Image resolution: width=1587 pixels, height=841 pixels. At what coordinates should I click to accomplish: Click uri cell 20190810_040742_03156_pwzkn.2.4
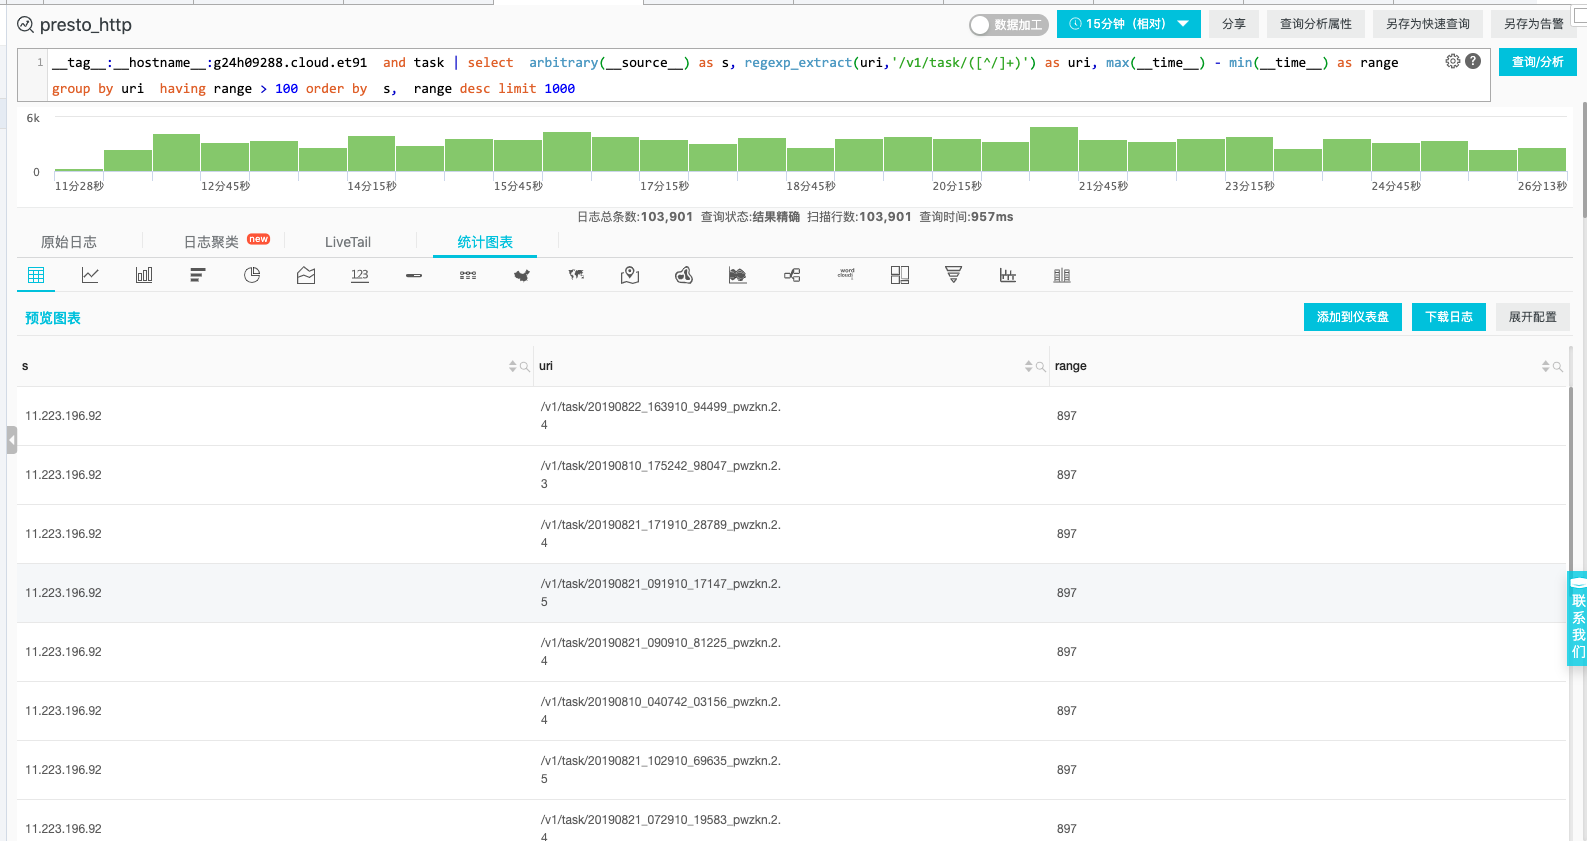point(661,711)
